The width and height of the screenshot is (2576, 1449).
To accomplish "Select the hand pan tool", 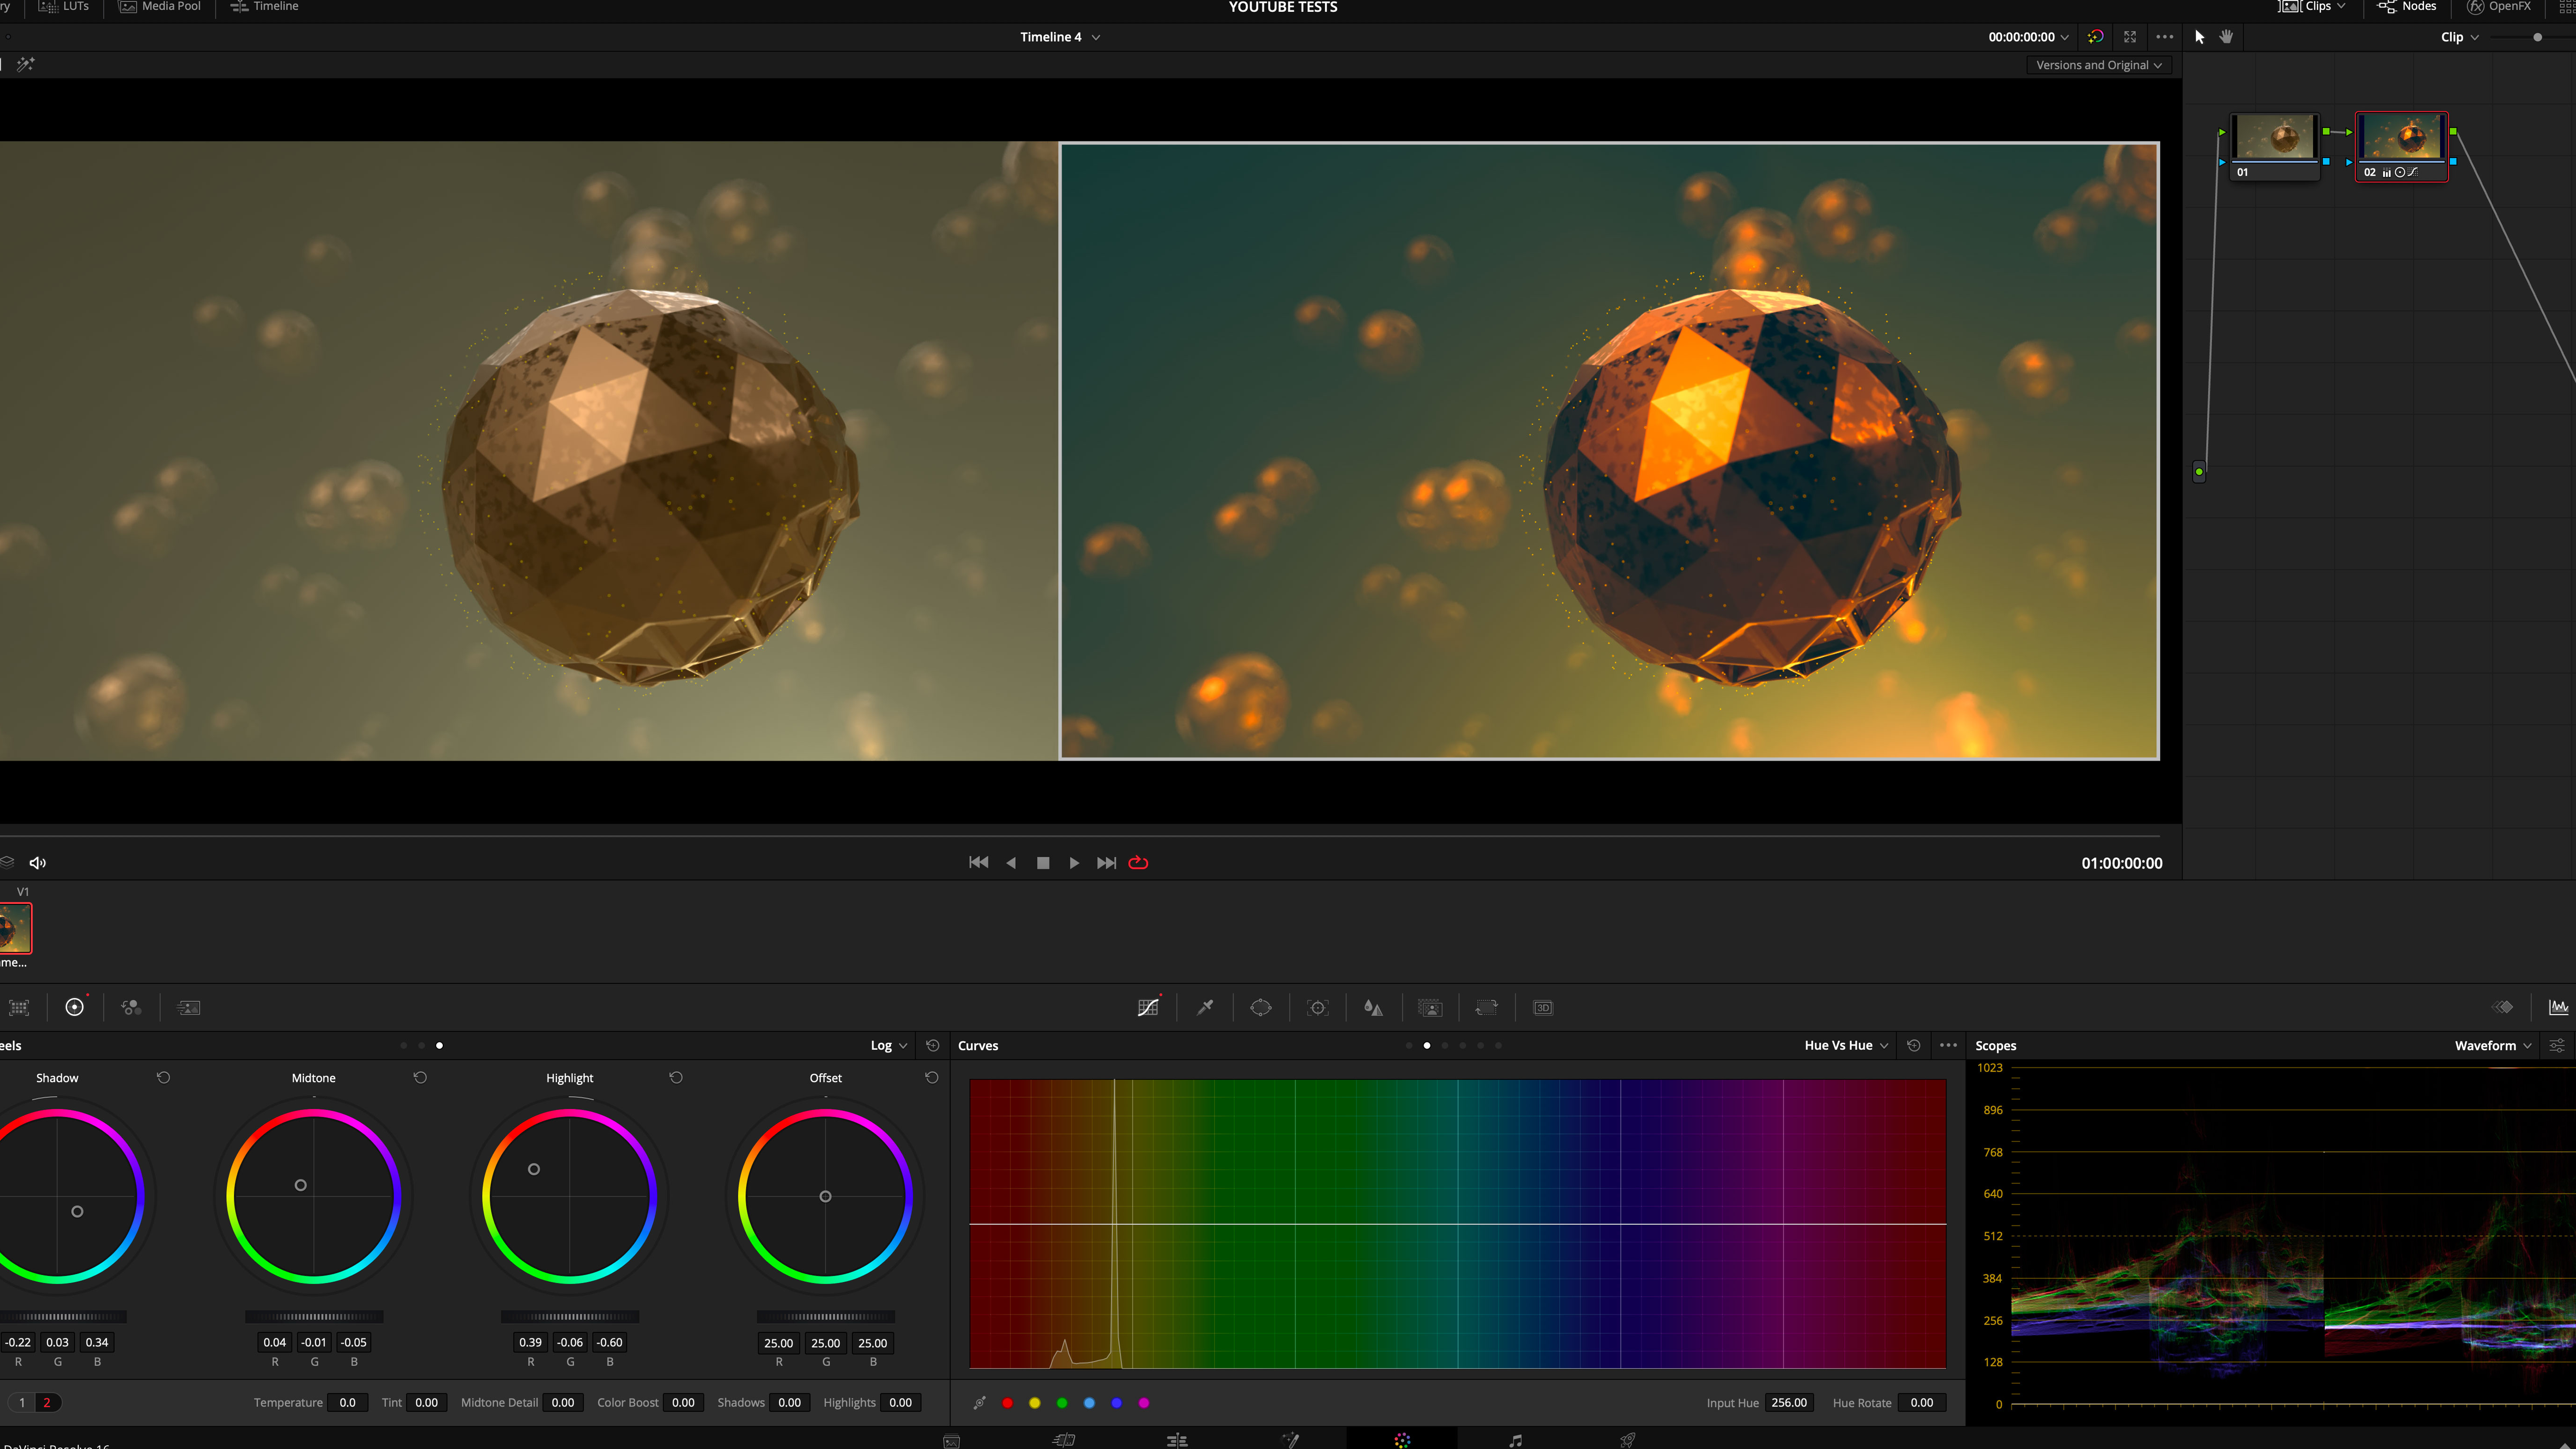I will coord(2226,37).
